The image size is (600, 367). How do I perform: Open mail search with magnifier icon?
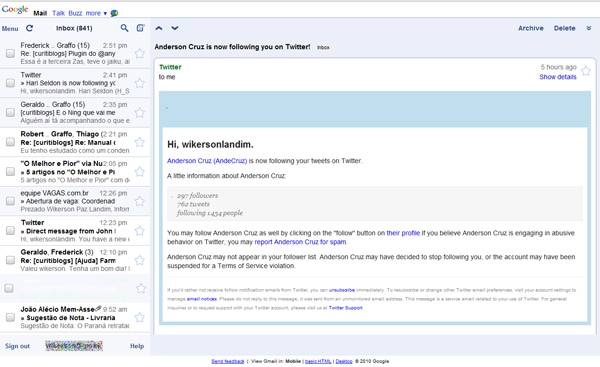(x=124, y=28)
